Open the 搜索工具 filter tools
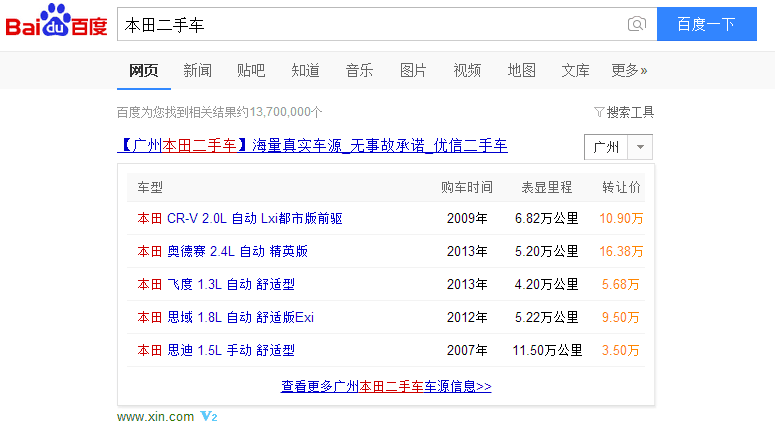 tap(624, 112)
